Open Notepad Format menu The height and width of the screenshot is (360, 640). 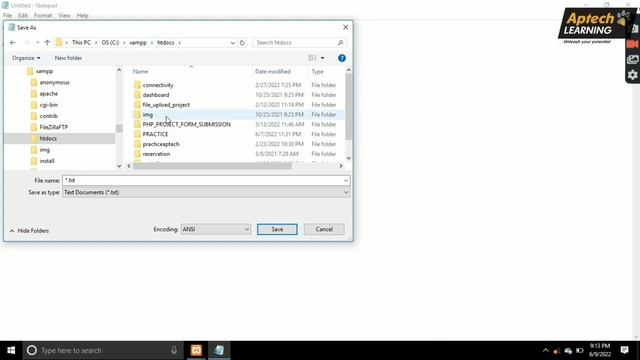[43, 16]
